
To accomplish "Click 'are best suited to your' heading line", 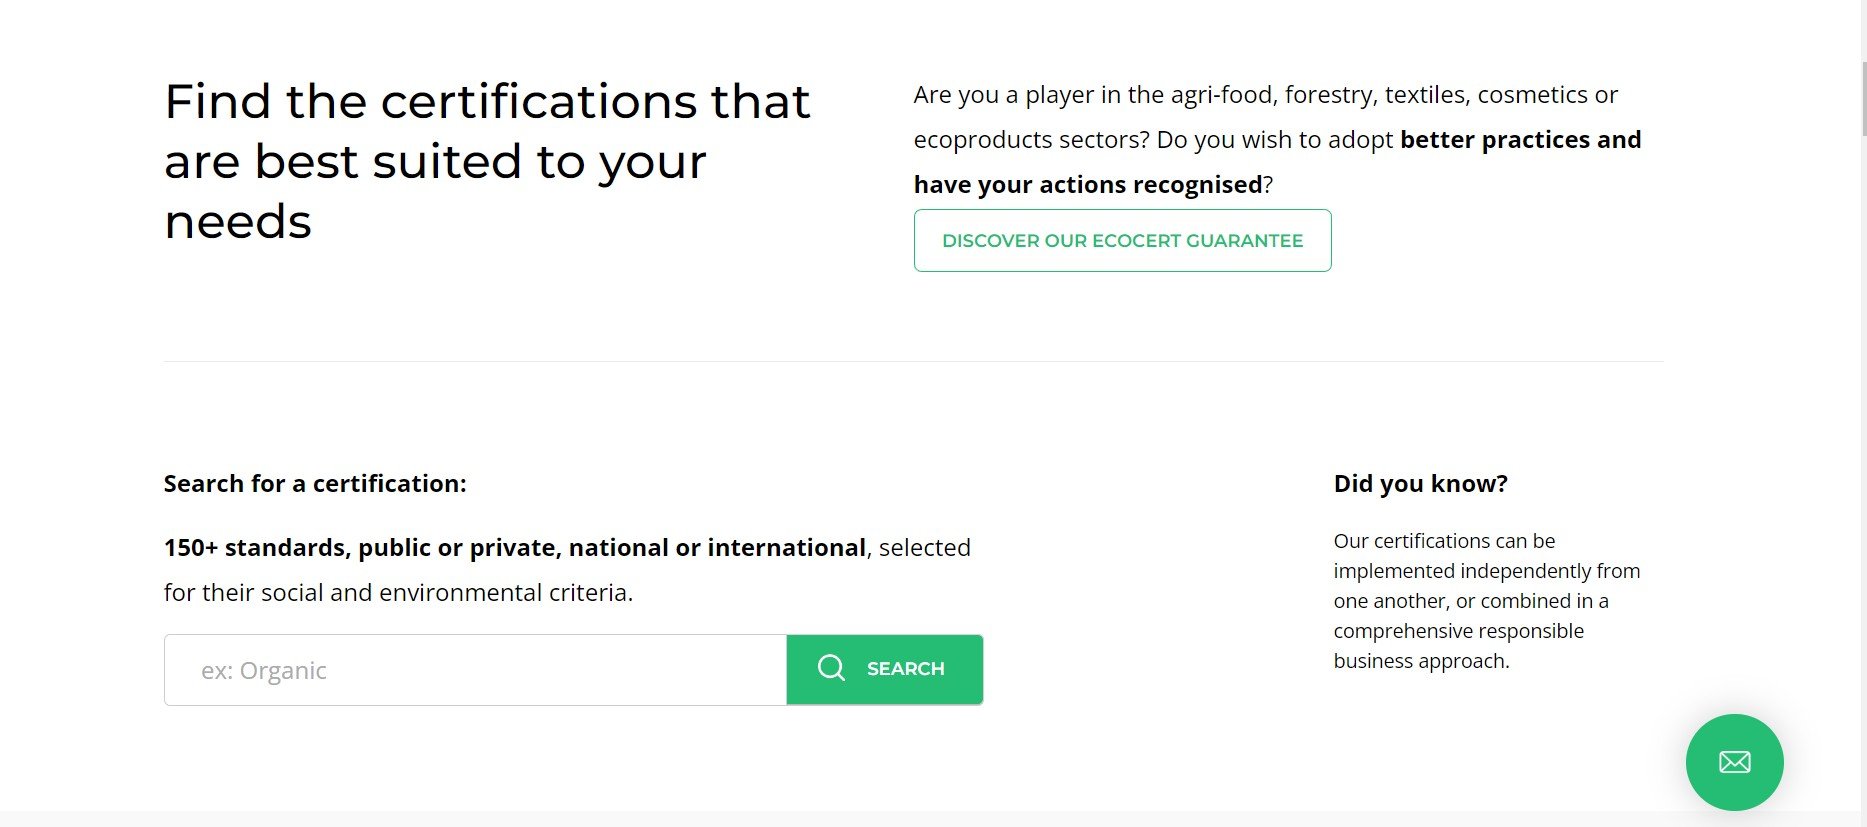I will point(435,162).
